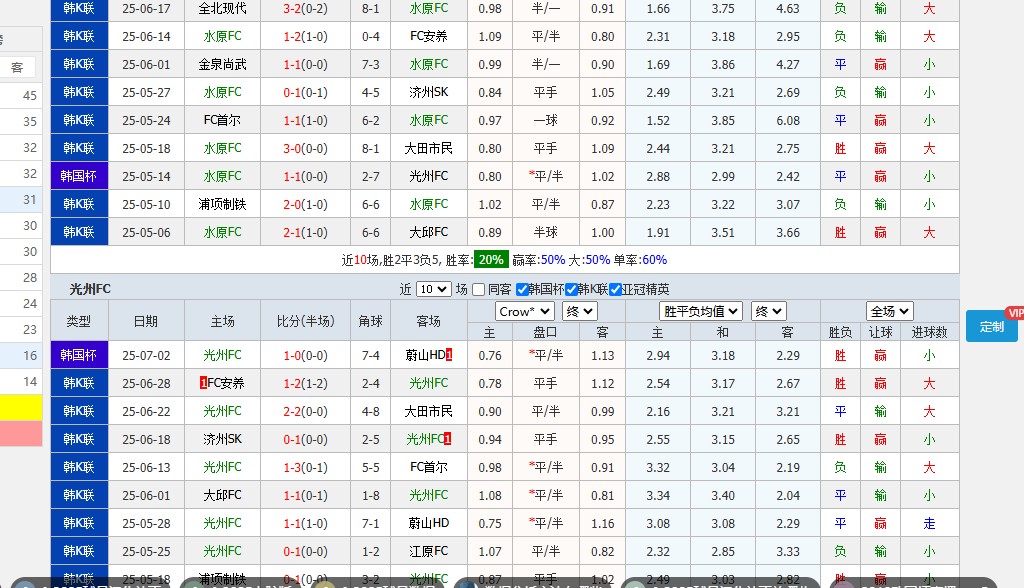
Task: Click the FC首尔 away team link
Action: coord(427,466)
